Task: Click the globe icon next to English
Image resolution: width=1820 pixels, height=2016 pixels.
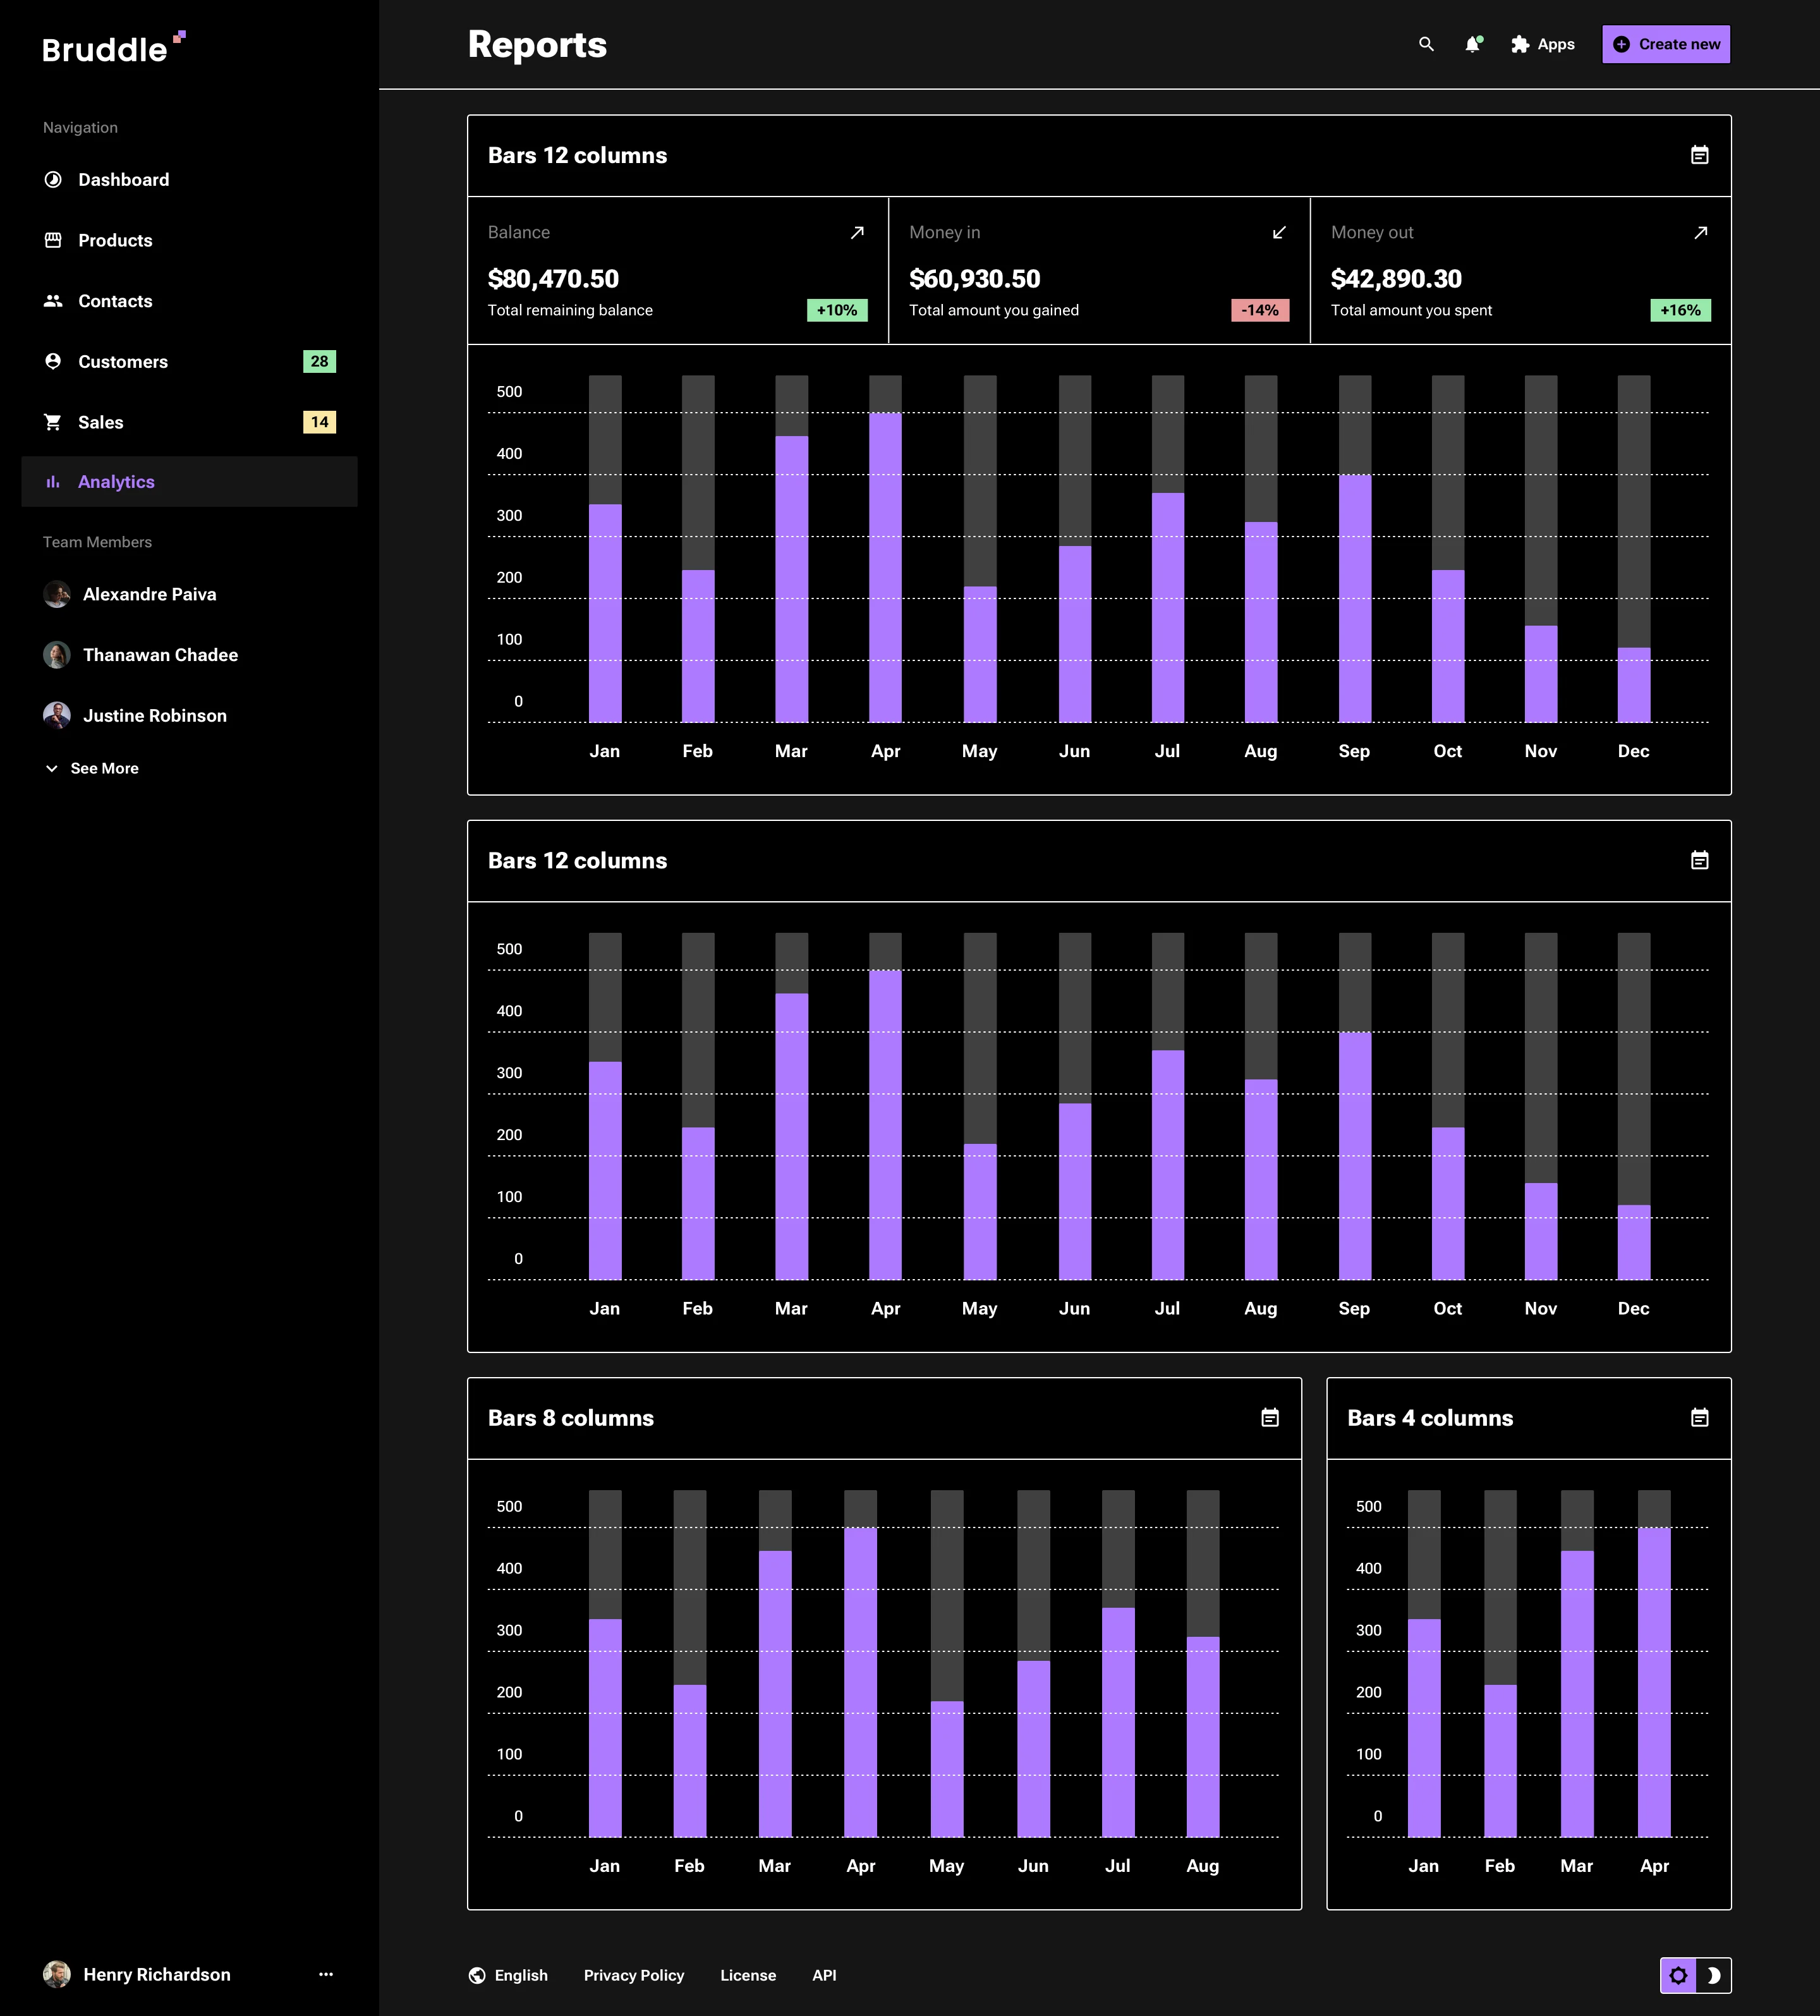Action: pos(478,1975)
